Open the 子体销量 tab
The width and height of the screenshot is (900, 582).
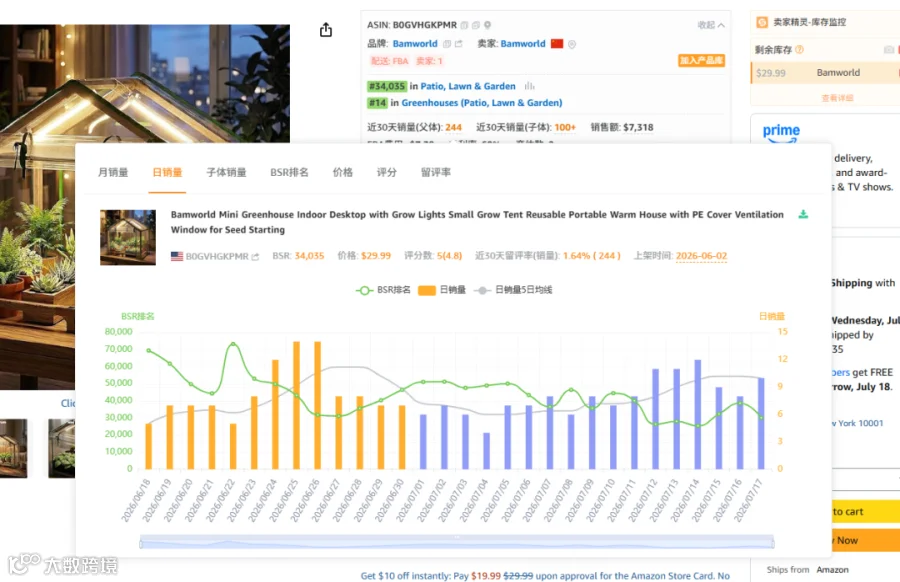pyautogui.click(x=226, y=172)
